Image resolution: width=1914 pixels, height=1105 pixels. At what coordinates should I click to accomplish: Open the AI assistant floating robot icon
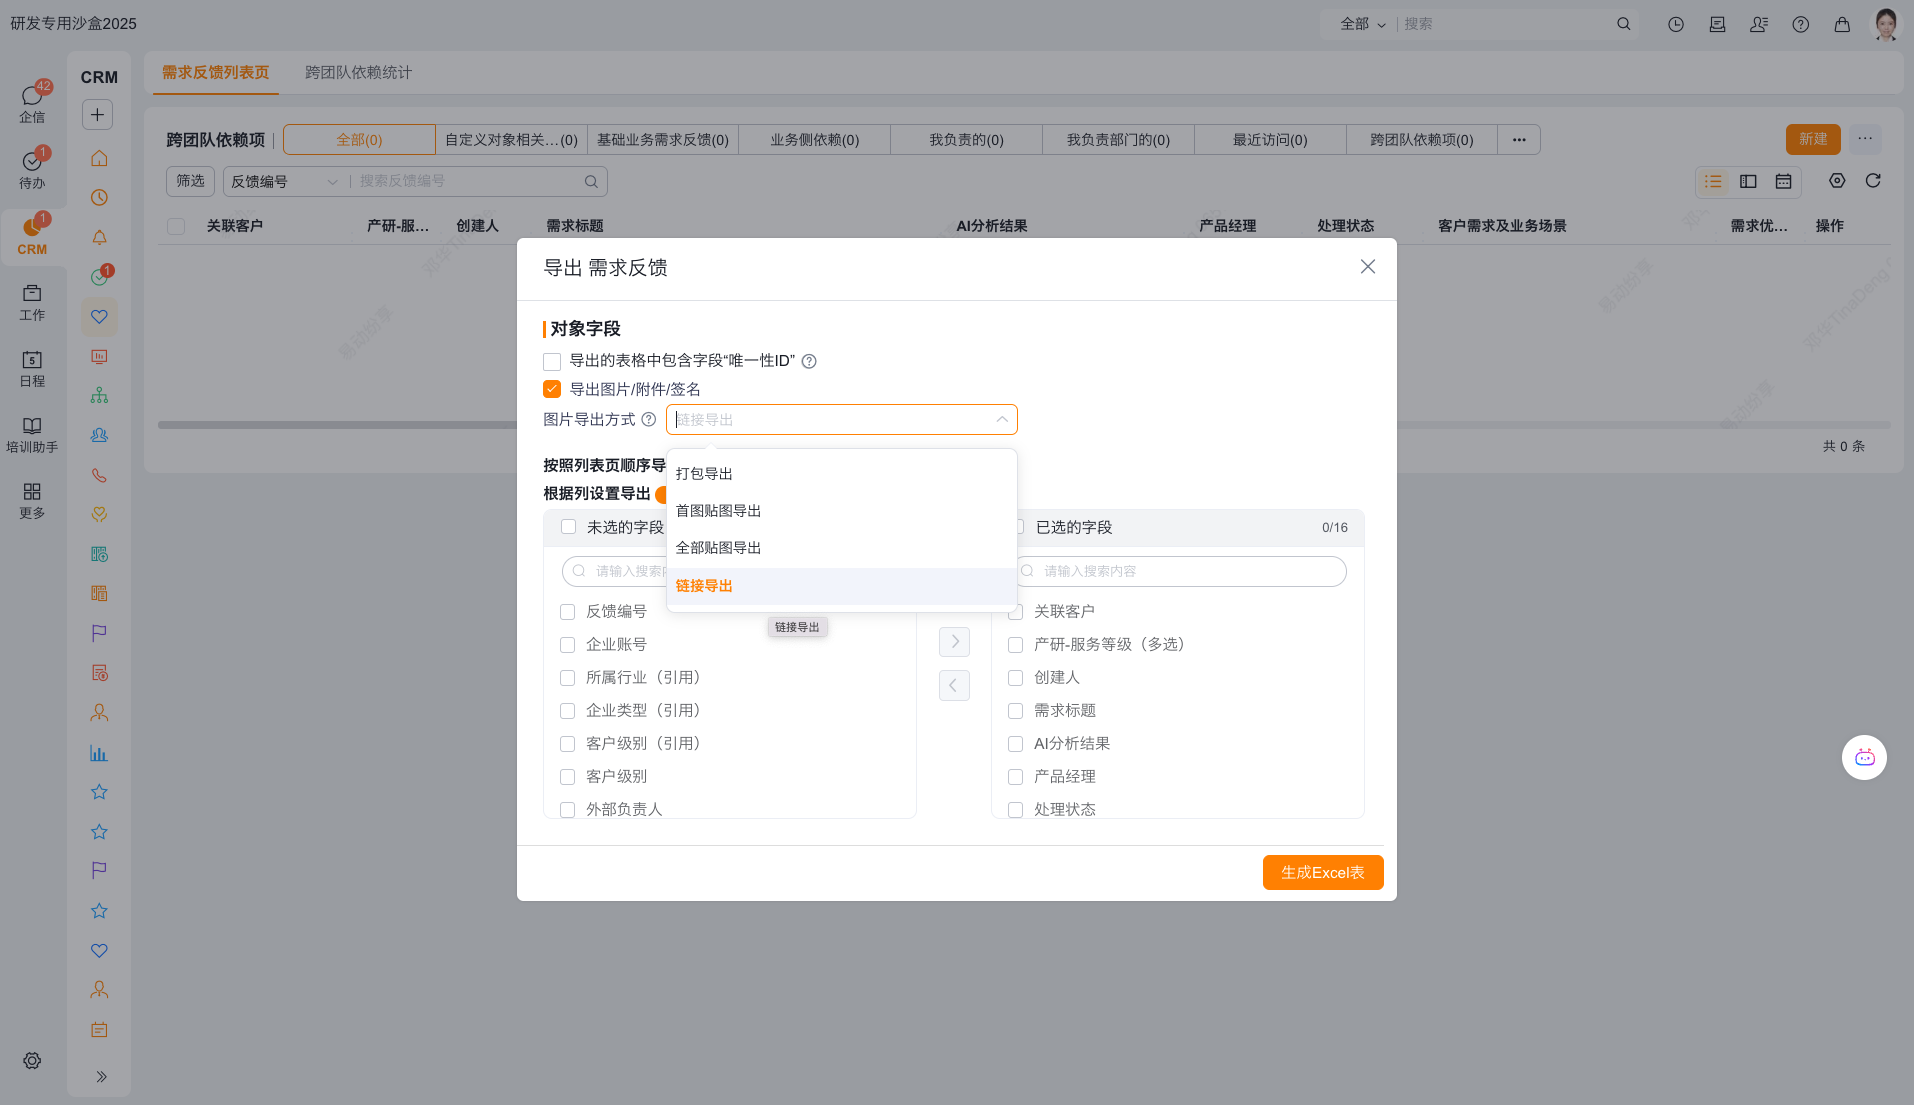tap(1865, 758)
